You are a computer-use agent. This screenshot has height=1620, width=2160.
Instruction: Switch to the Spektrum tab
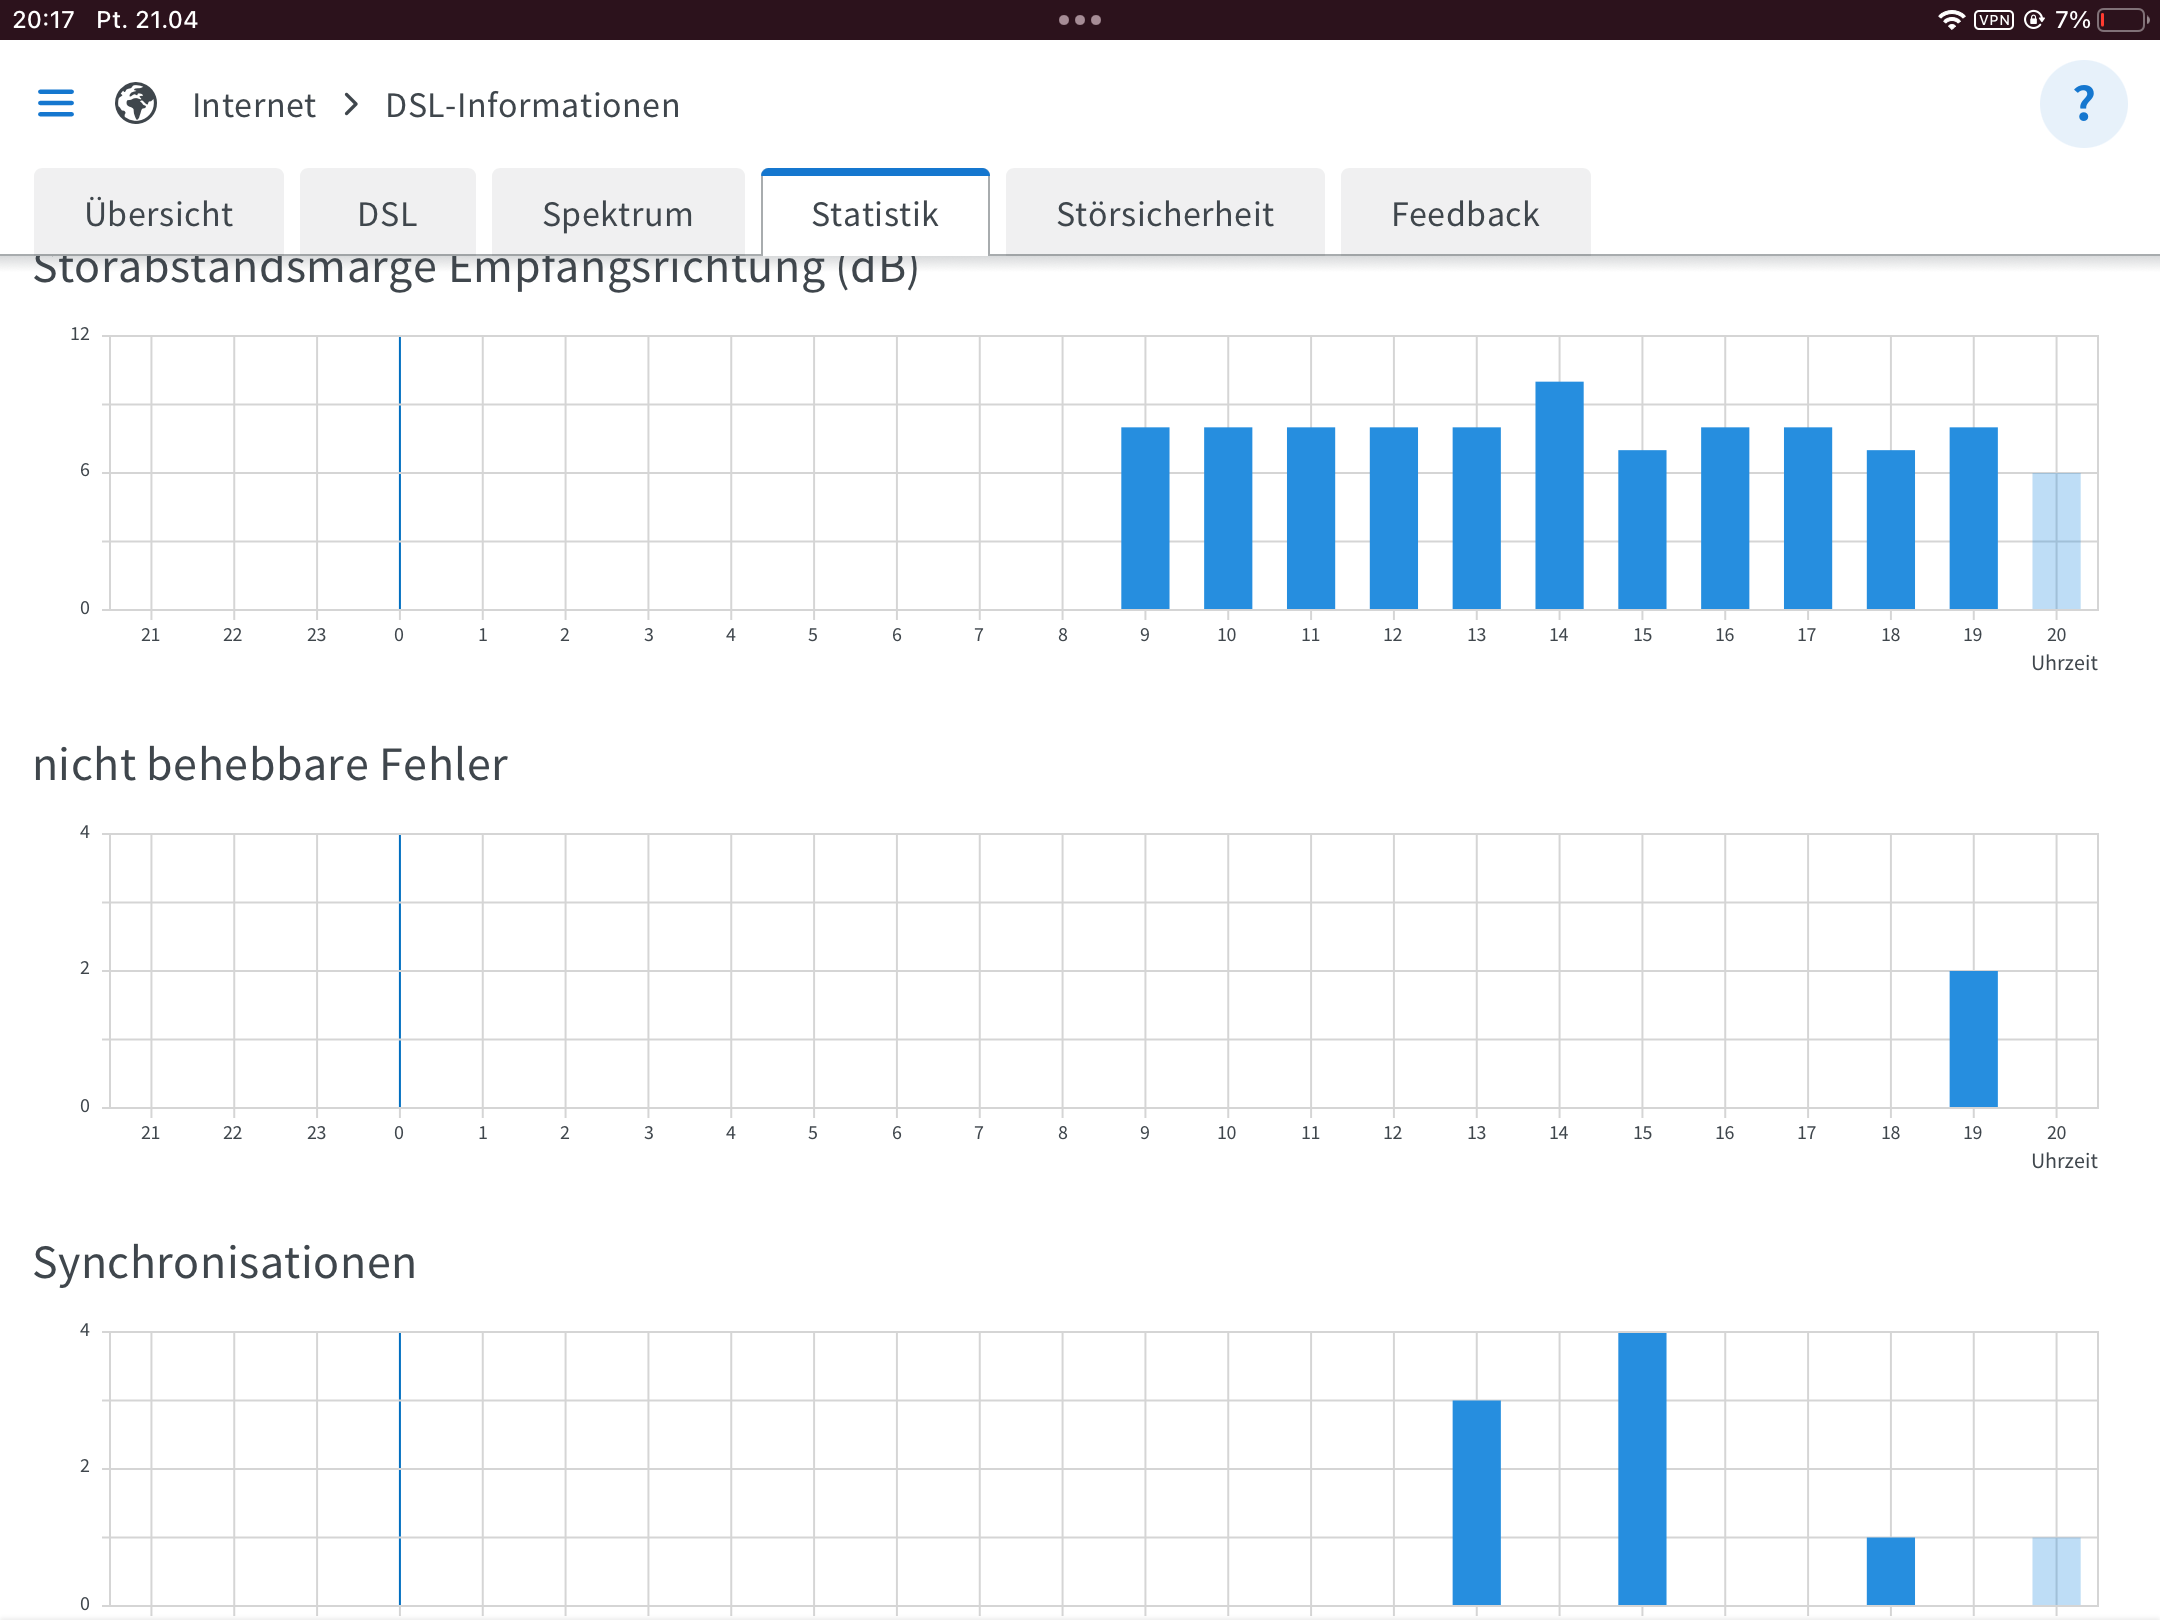[x=618, y=214]
